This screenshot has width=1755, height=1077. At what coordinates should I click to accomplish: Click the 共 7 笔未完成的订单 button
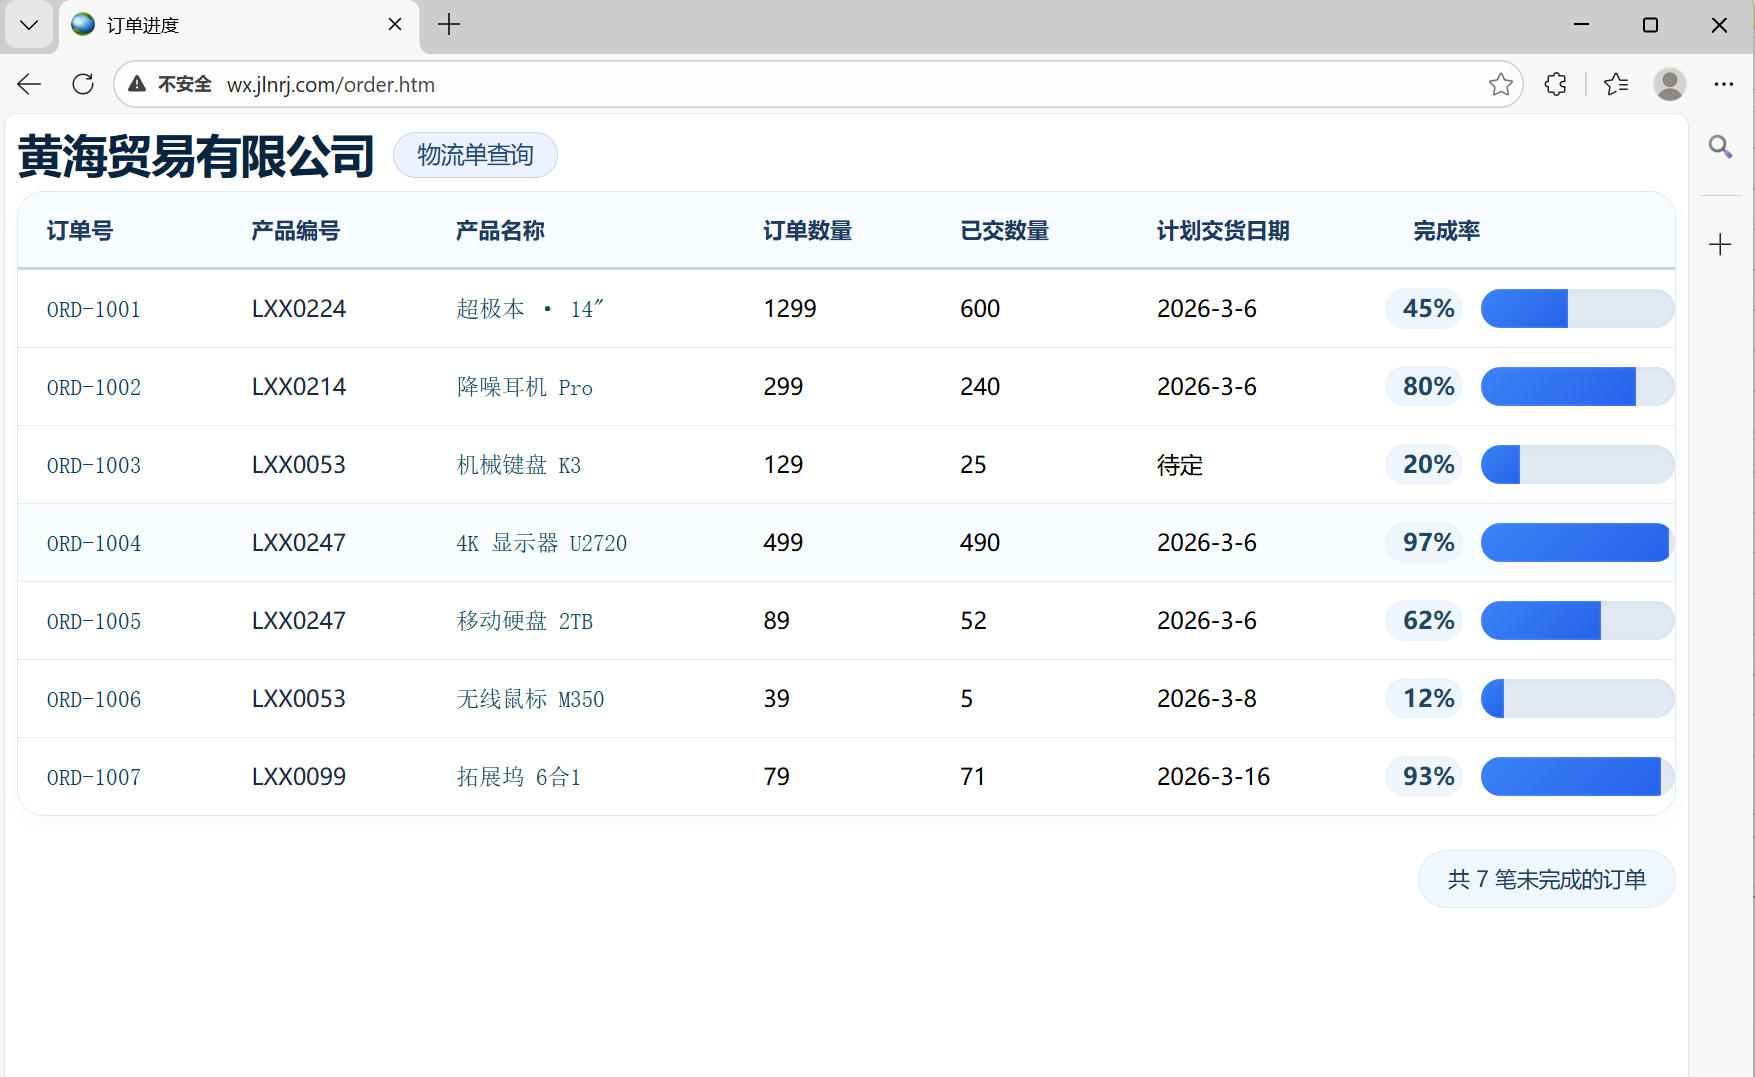[1546, 879]
